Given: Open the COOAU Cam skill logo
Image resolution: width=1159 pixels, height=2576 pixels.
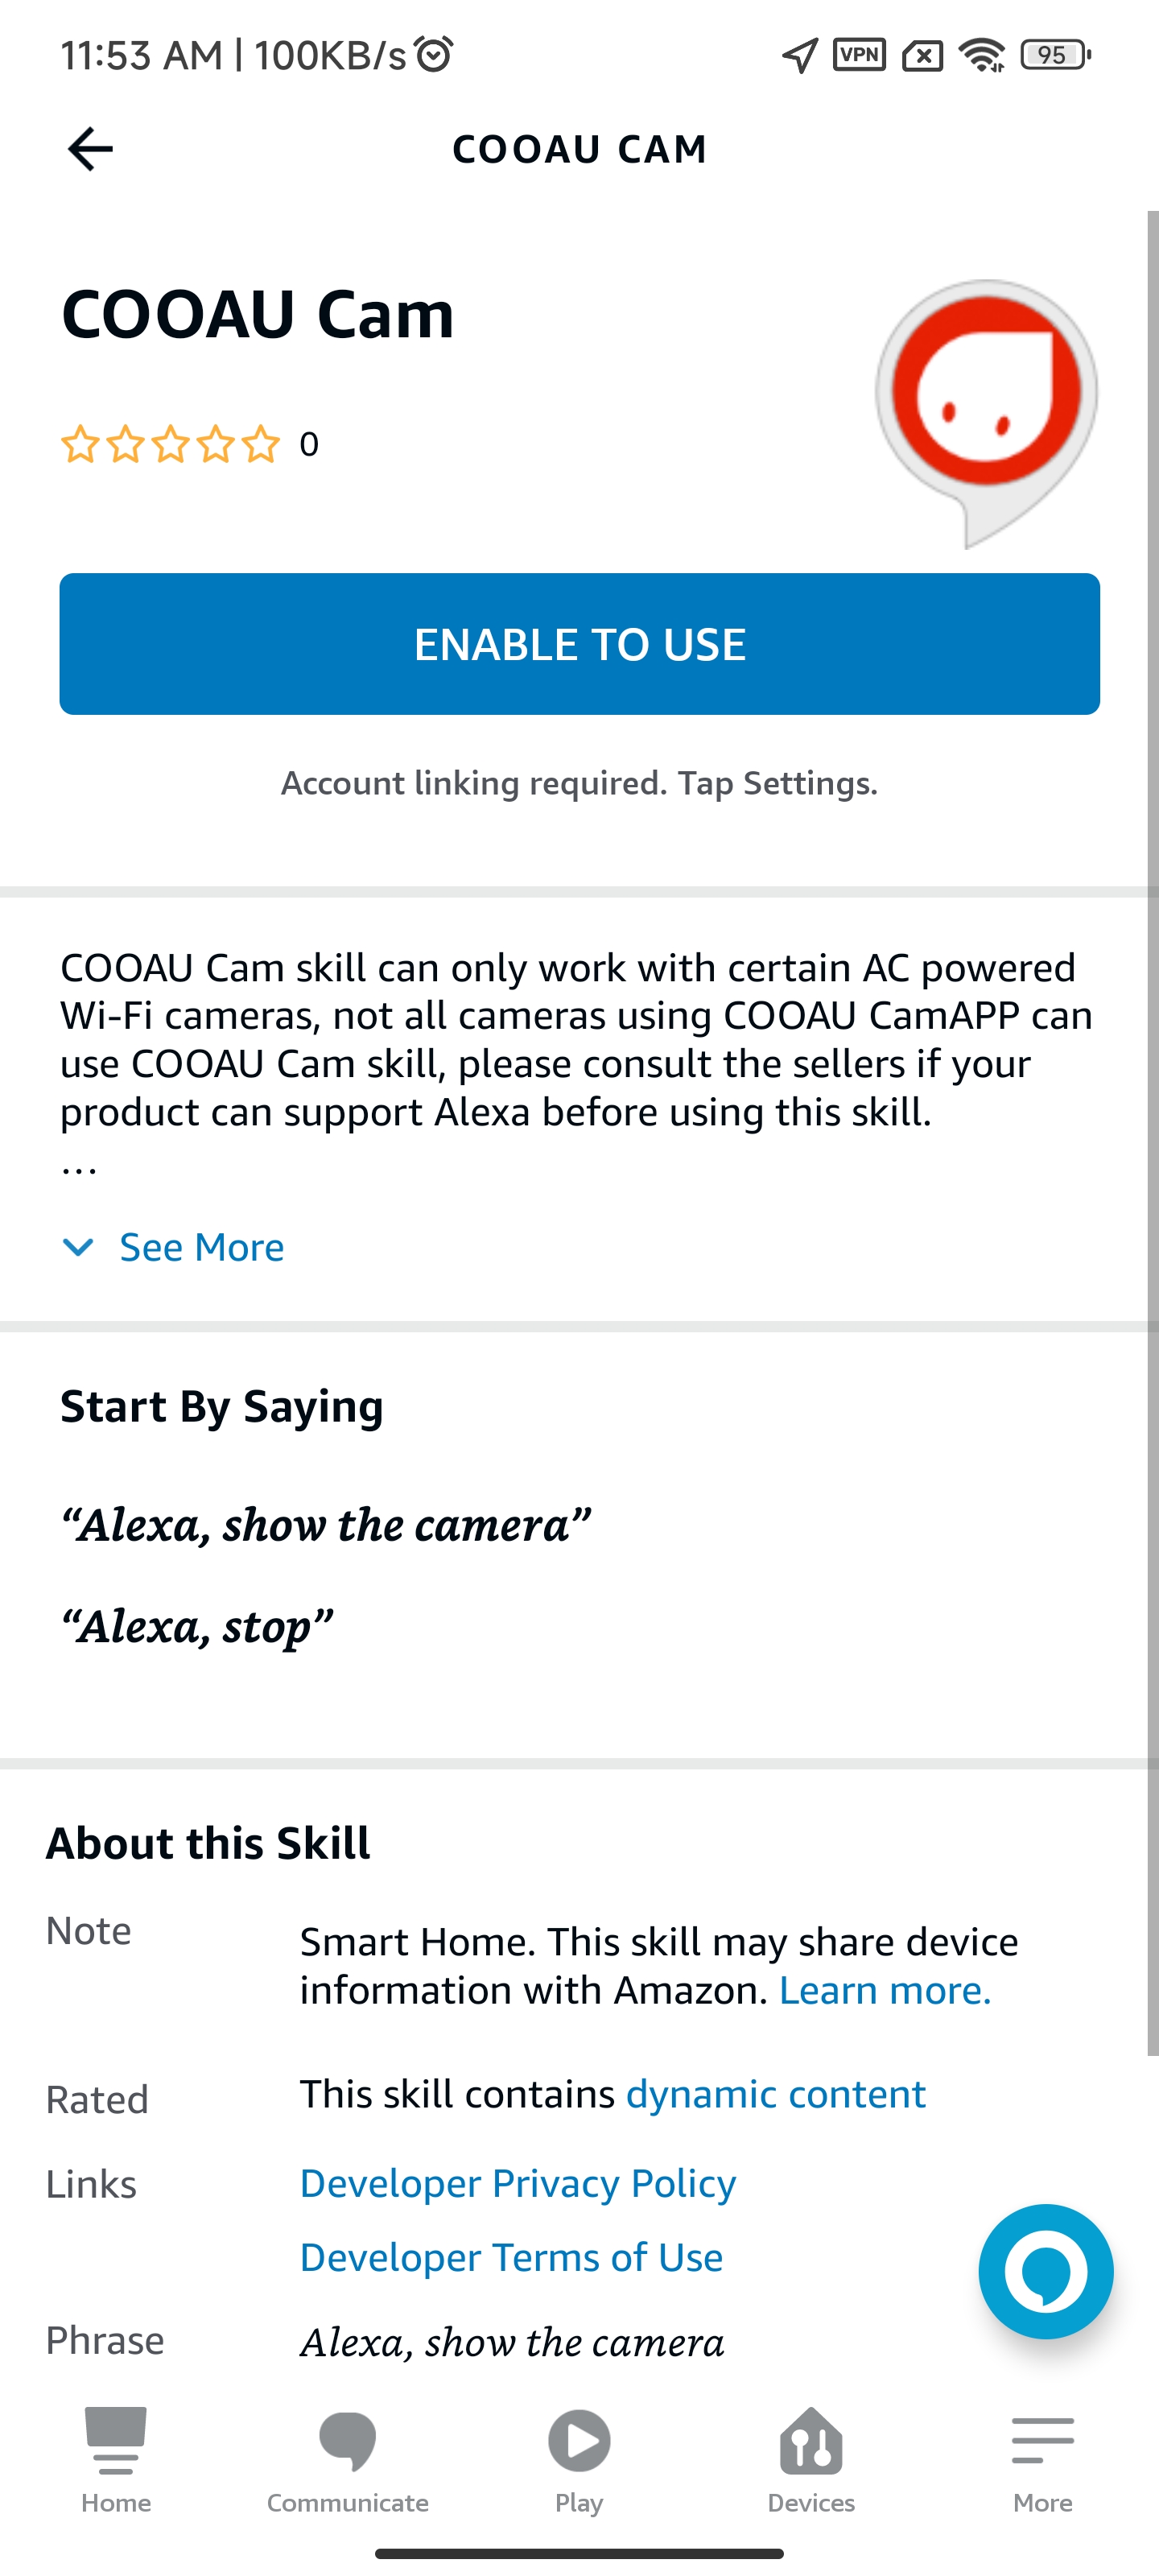Looking at the screenshot, I should pyautogui.click(x=986, y=412).
